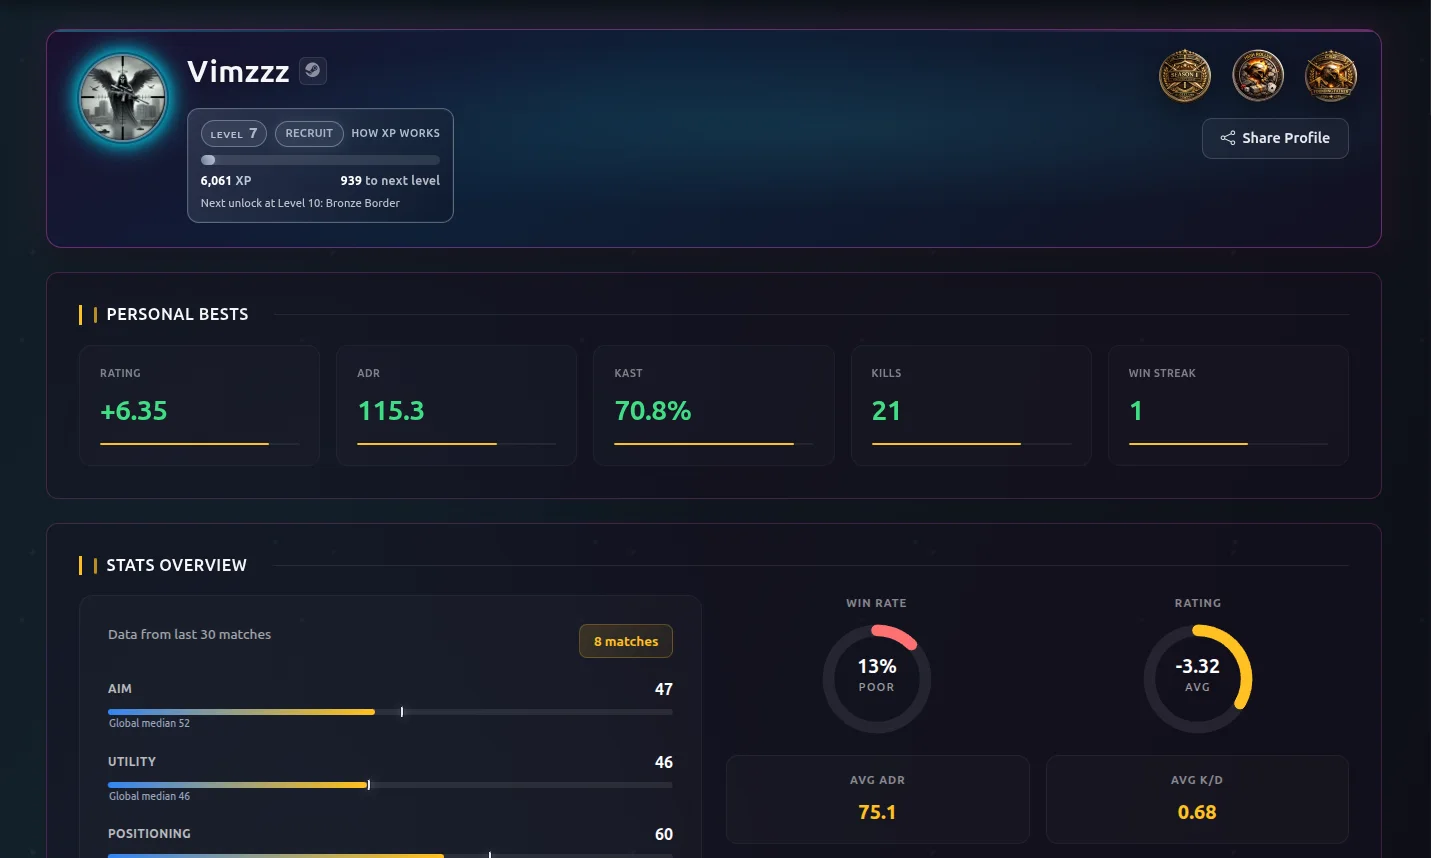Screen dimensions: 1431x858
Task: Click the XP progress bar
Action: pos(320,160)
